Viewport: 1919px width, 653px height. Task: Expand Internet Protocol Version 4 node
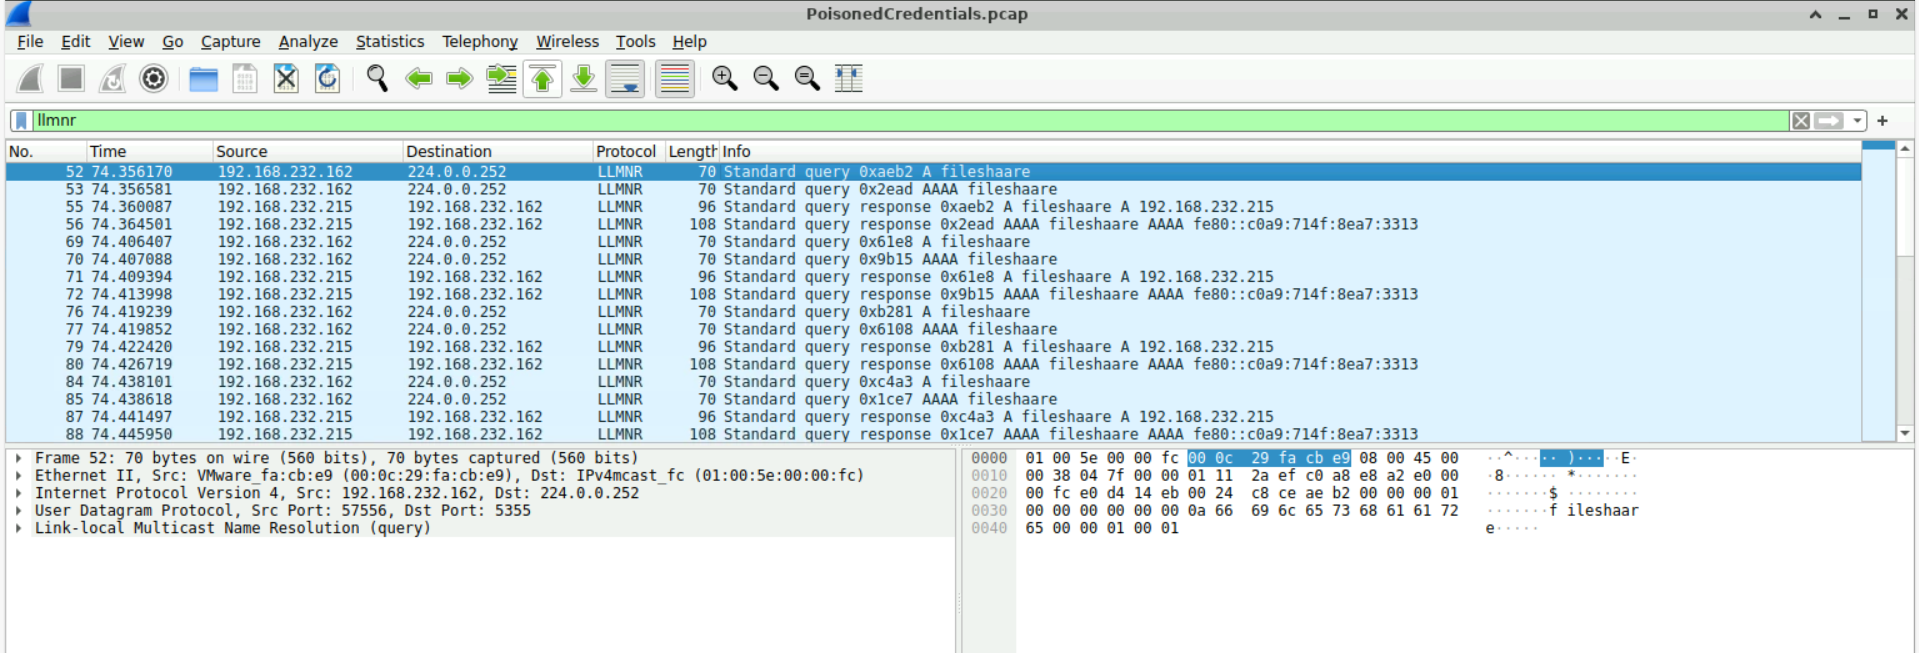[19, 493]
